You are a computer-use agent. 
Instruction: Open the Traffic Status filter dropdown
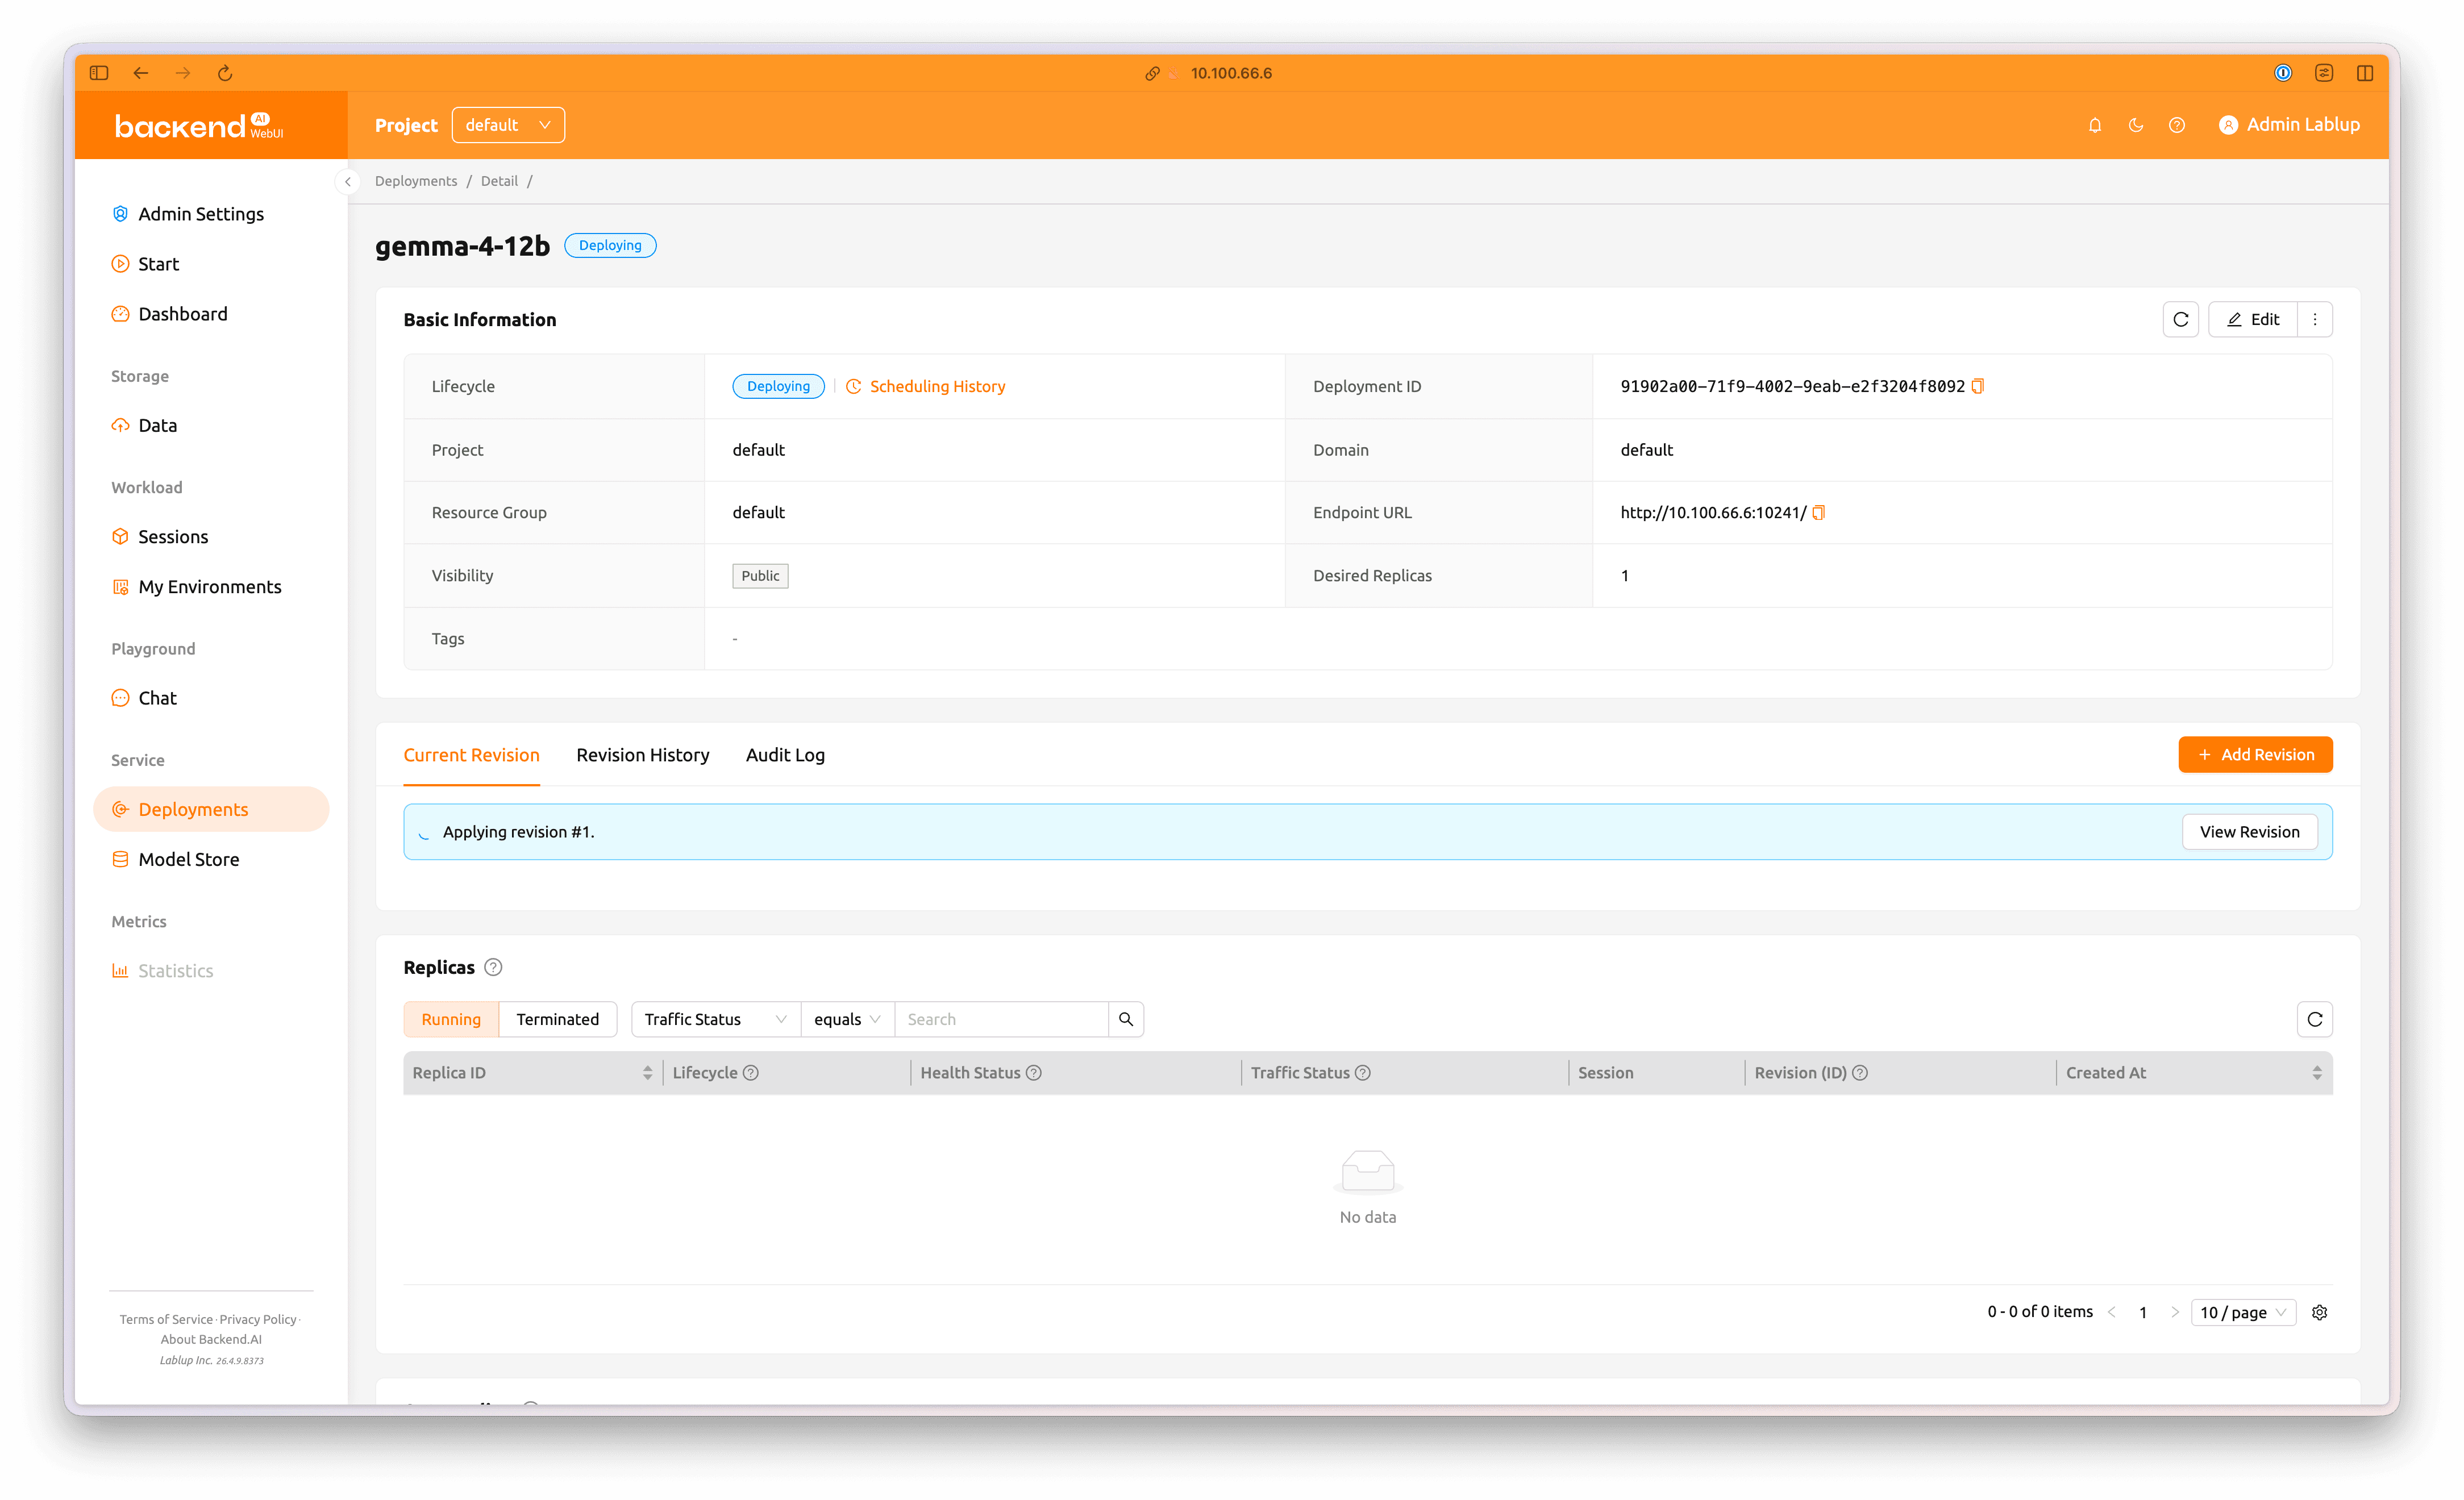click(716, 1019)
